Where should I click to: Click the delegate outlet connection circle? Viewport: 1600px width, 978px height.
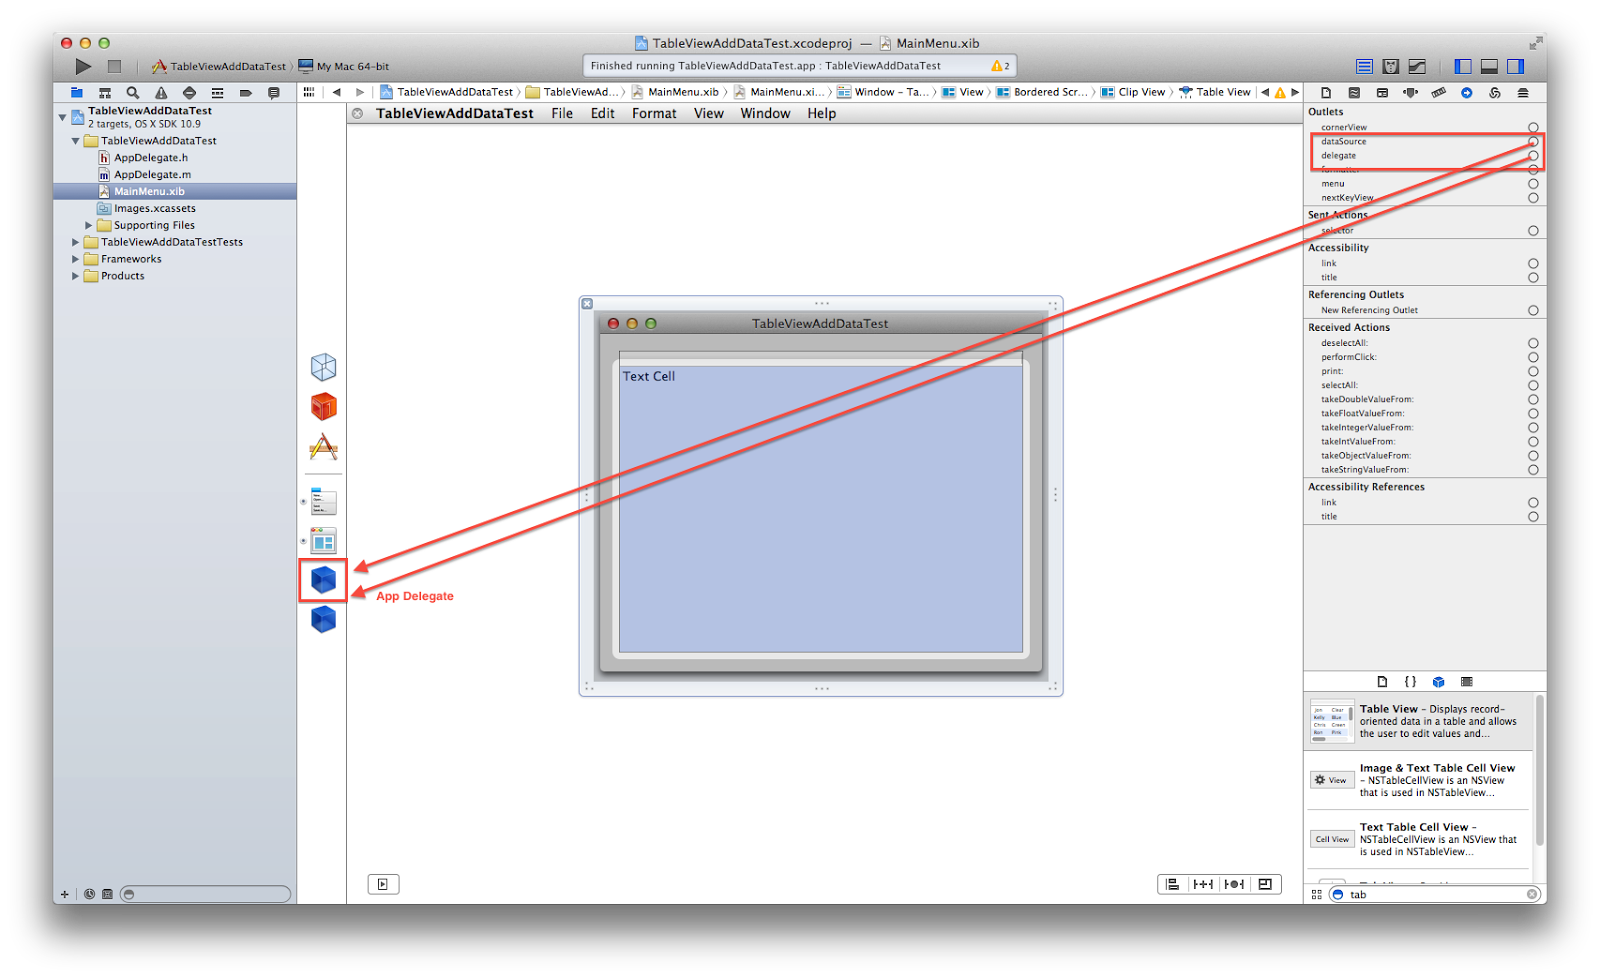click(x=1533, y=156)
